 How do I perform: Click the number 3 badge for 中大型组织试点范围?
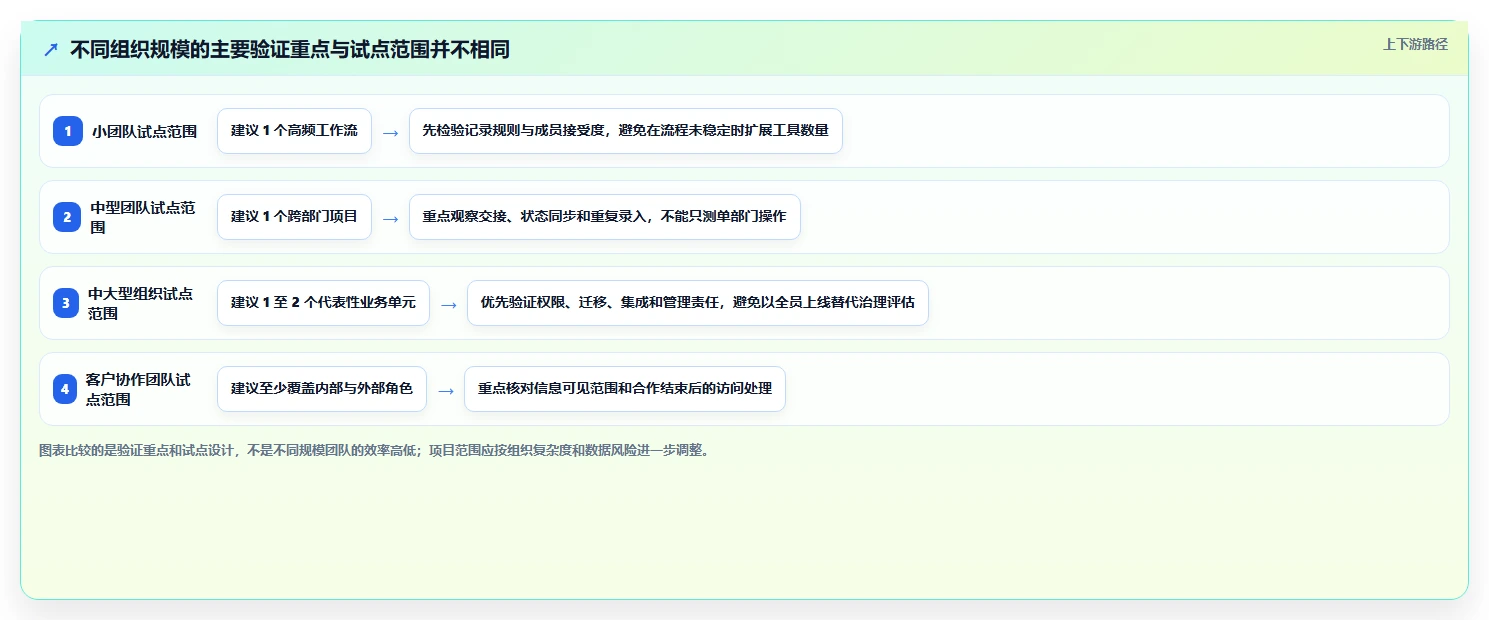click(x=66, y=303)
